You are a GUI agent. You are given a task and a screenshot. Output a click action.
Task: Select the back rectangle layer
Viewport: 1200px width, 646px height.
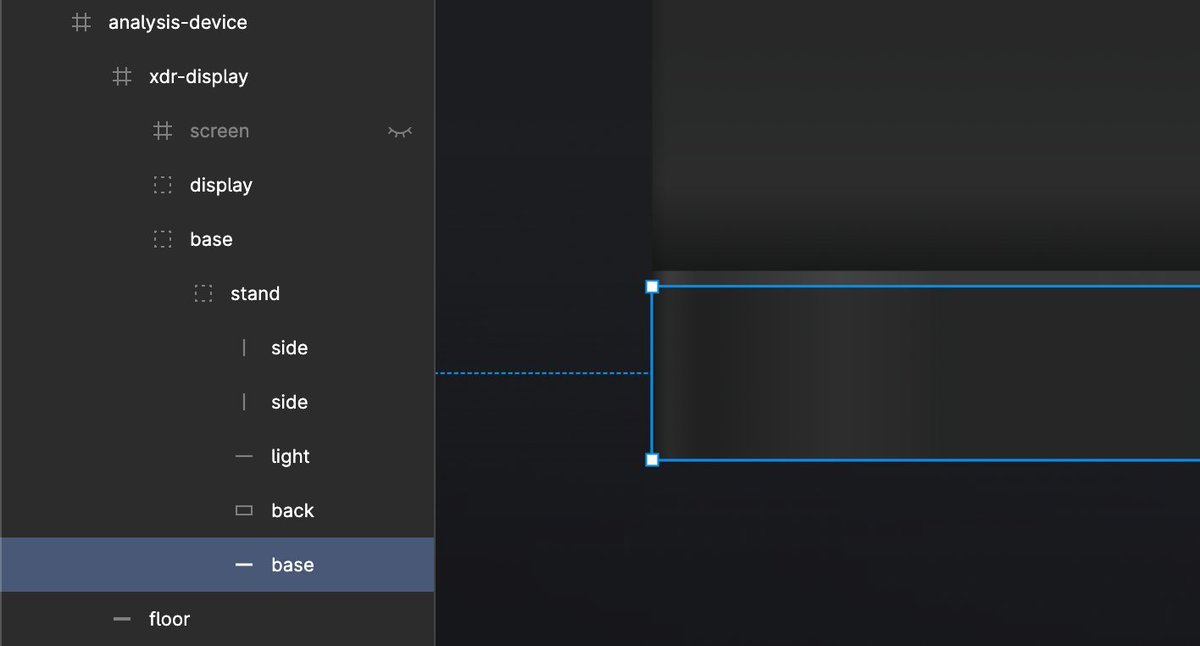tap(292, 510)
